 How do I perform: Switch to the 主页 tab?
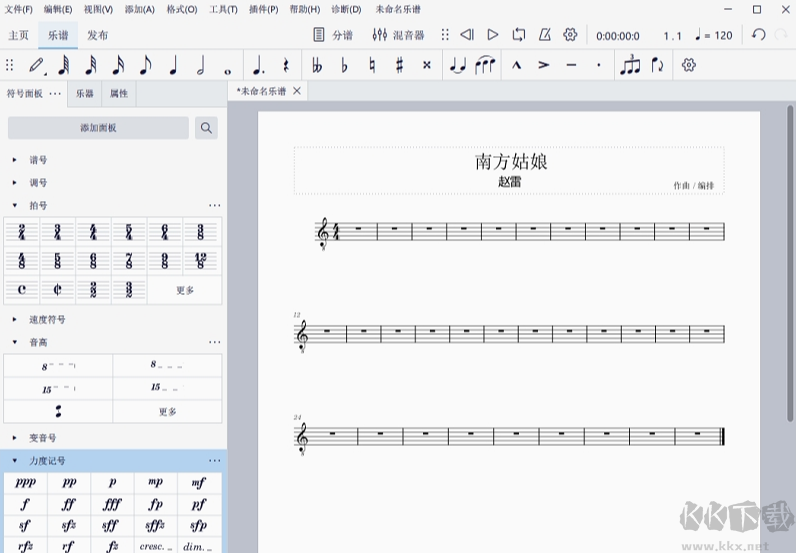[x=18, y=35]
